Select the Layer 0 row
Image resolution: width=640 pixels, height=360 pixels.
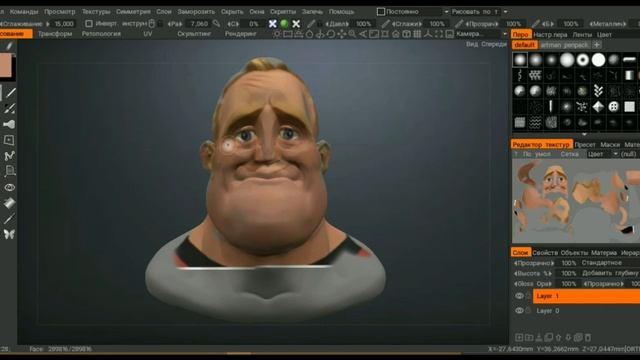(x=586, y=311)
